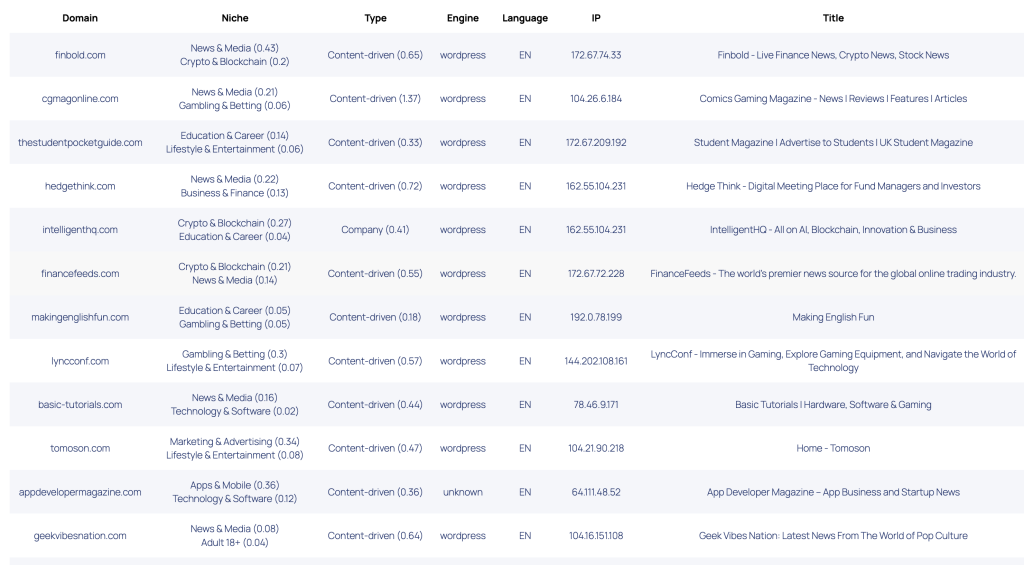The image size is (1024, 565).
Task: Click the IP column header
Action: tap(596, 18)
